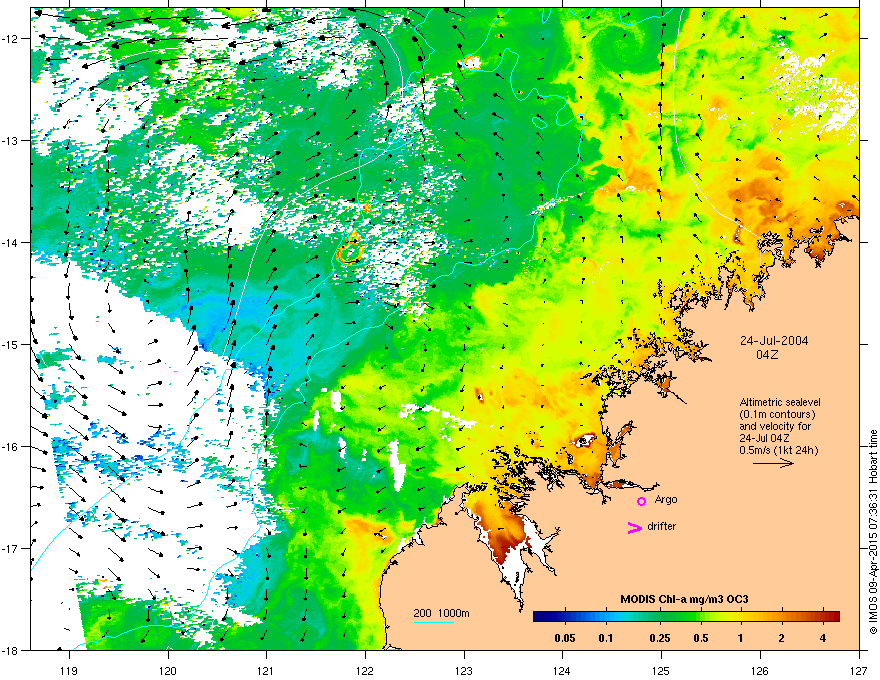Click longitude axis label 121
This screenshot has height=680, width=880.
pyautogui.click(x=266, y=670)
